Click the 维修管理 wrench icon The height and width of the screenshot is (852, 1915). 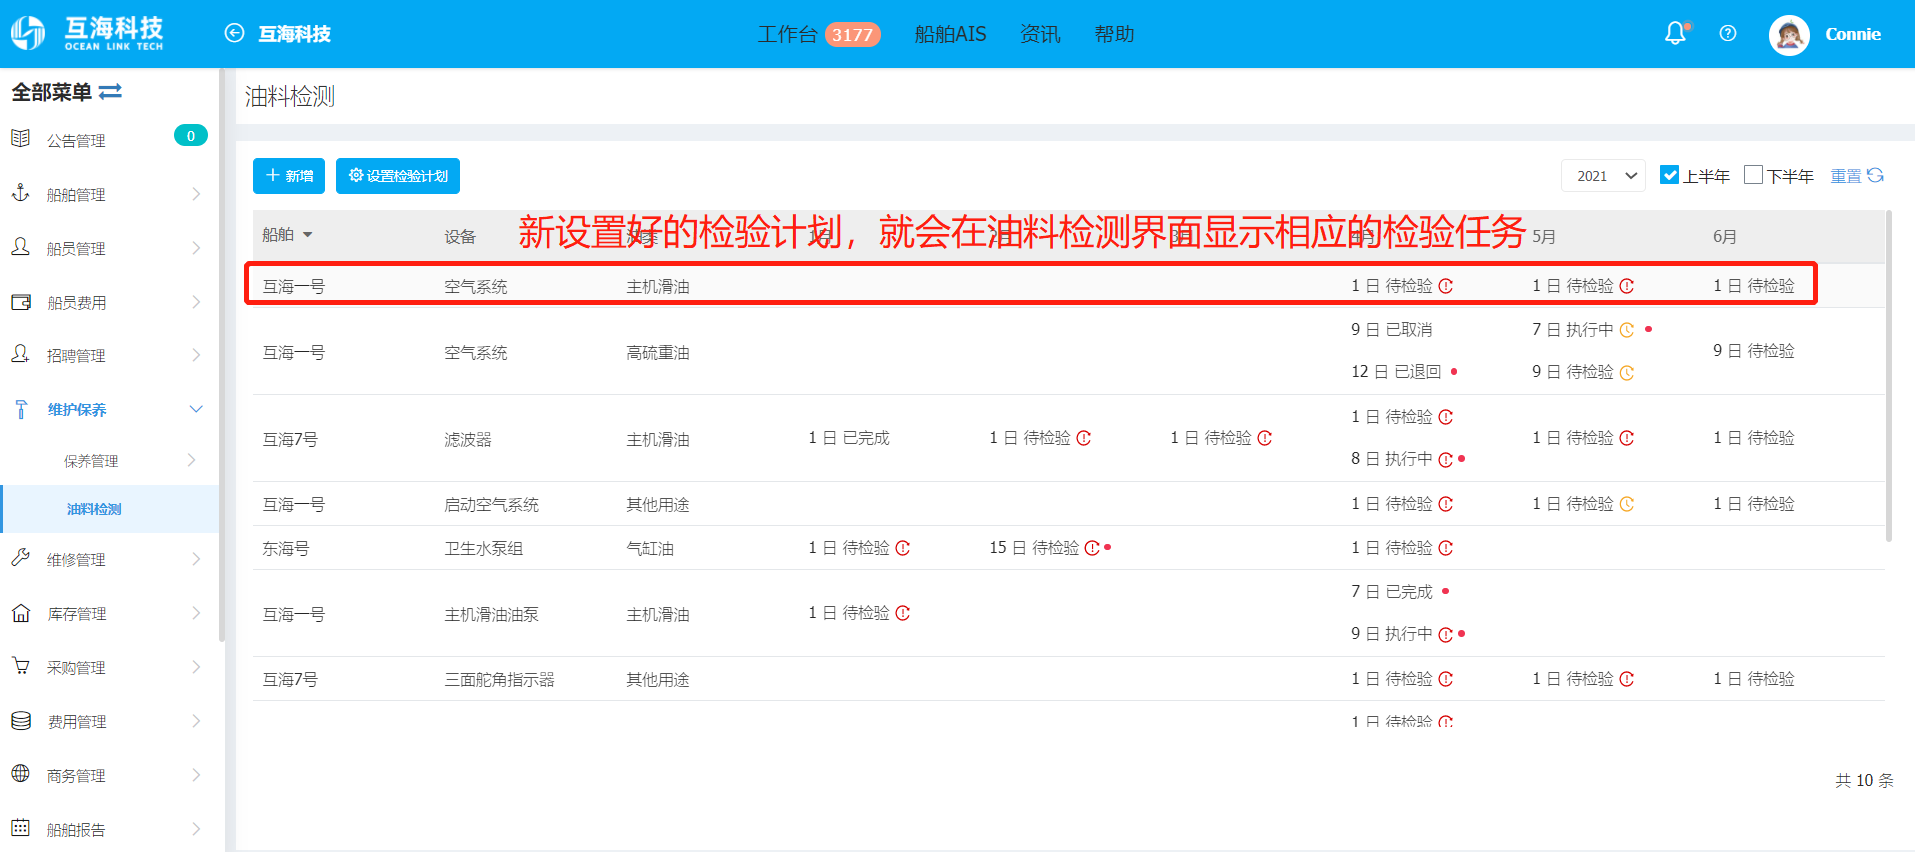[20, 558]
